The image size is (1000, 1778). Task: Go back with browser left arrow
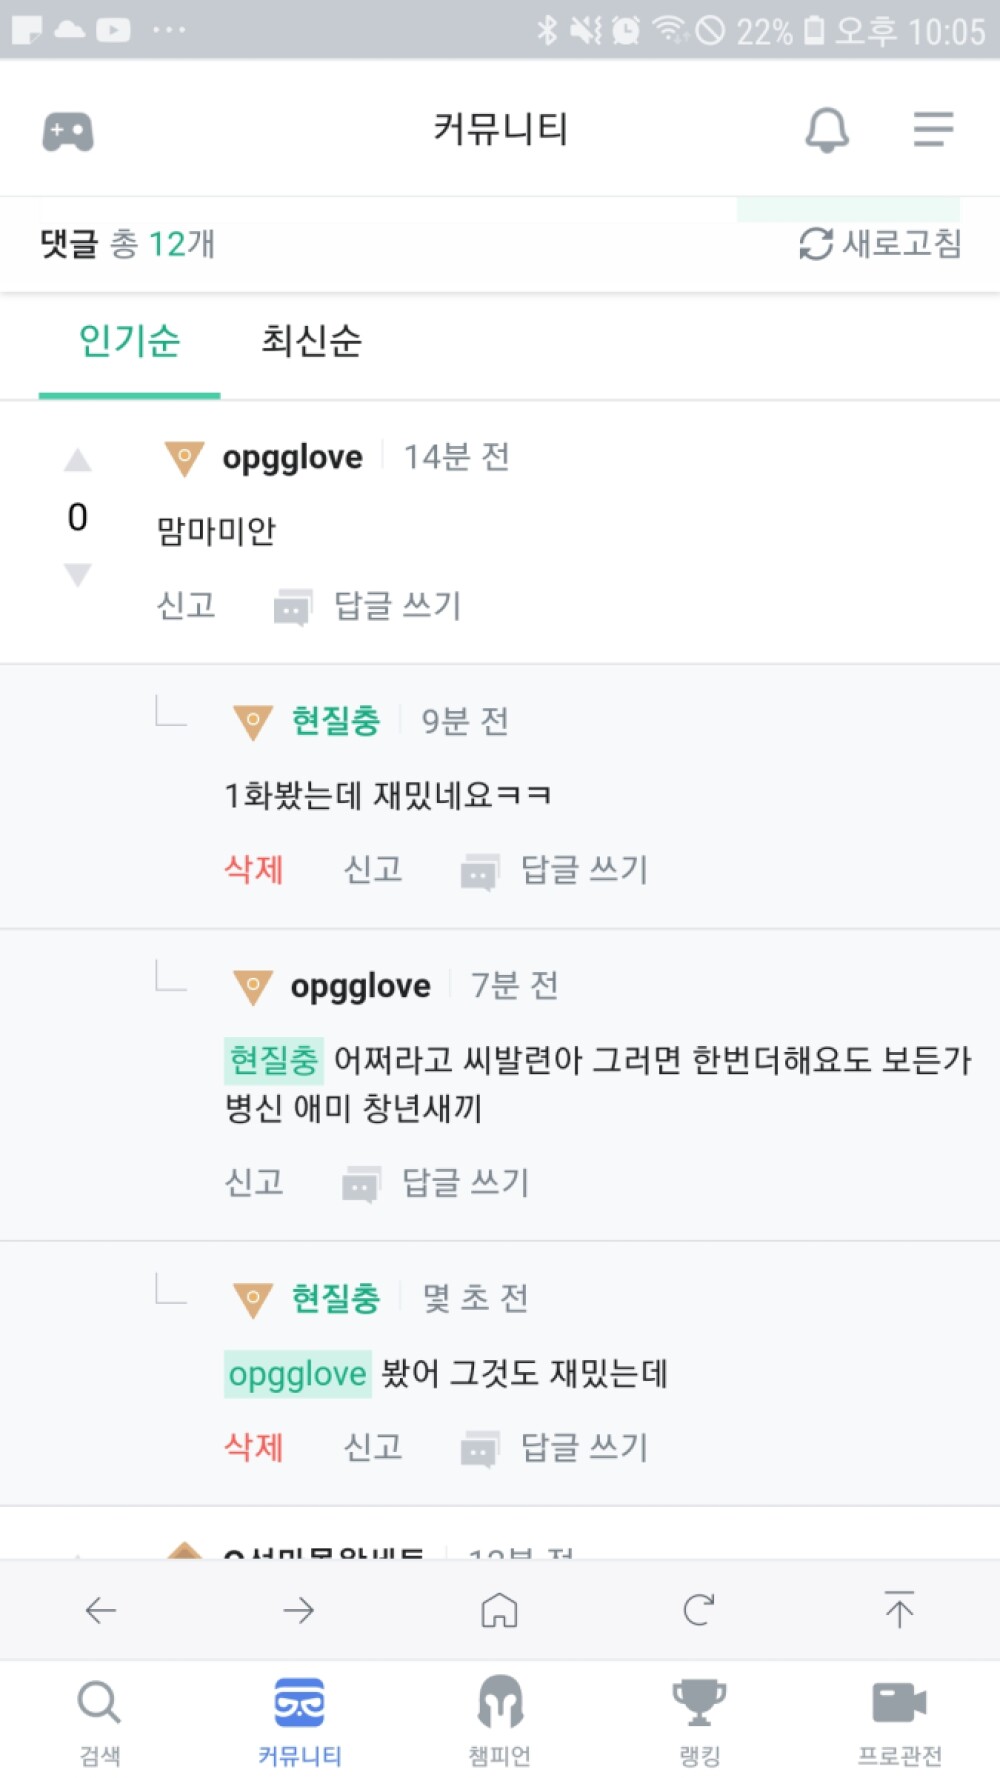click(100, 1610)
